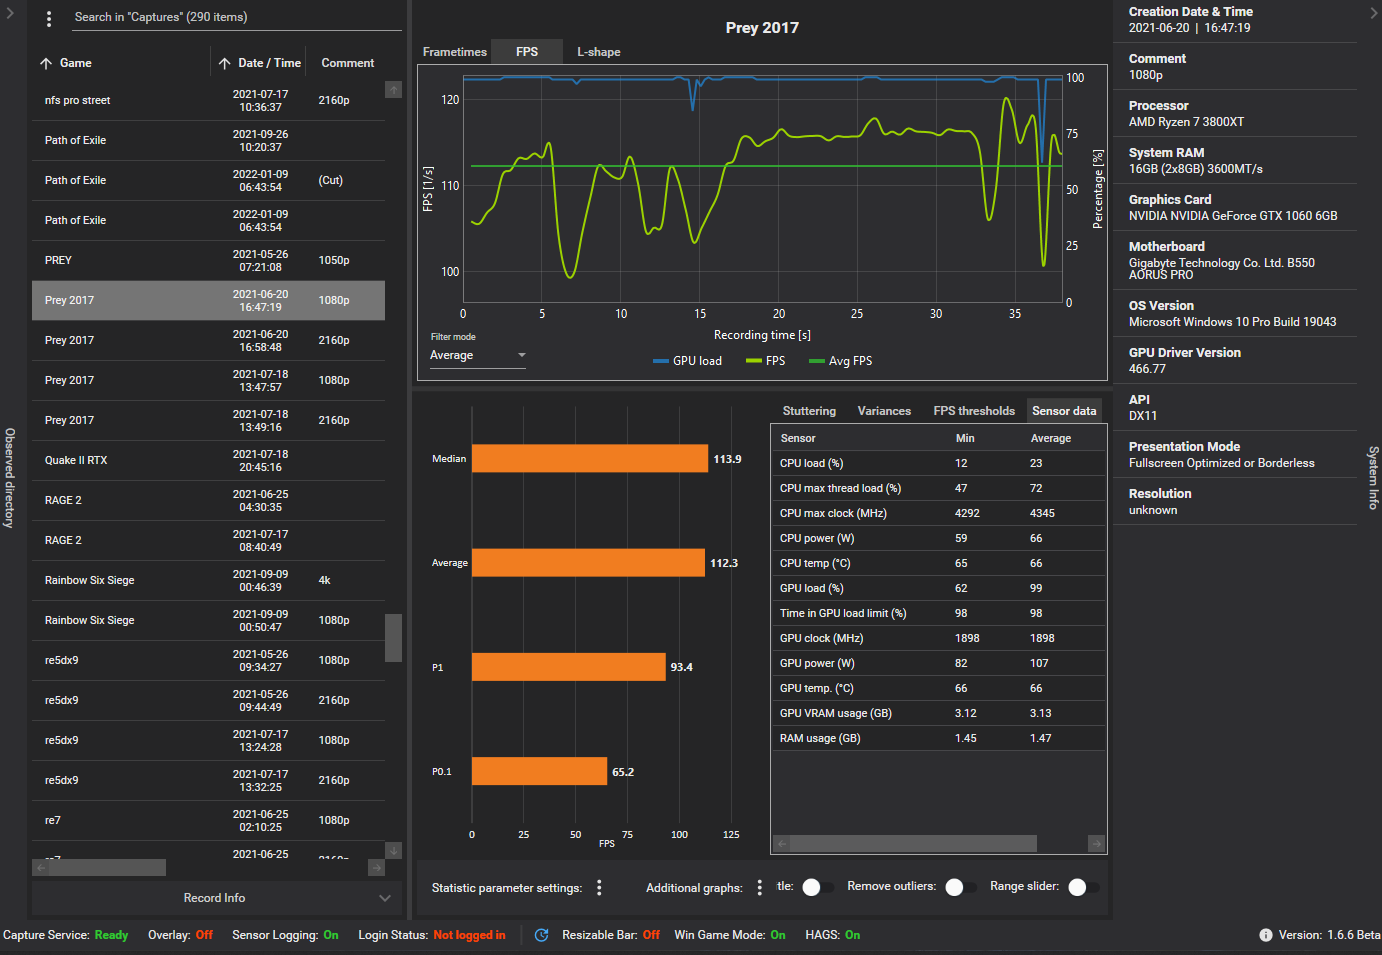1382x955 pixels.
Task: Click the CPU load (%) sensor row
Action: [x=938, y=463]
